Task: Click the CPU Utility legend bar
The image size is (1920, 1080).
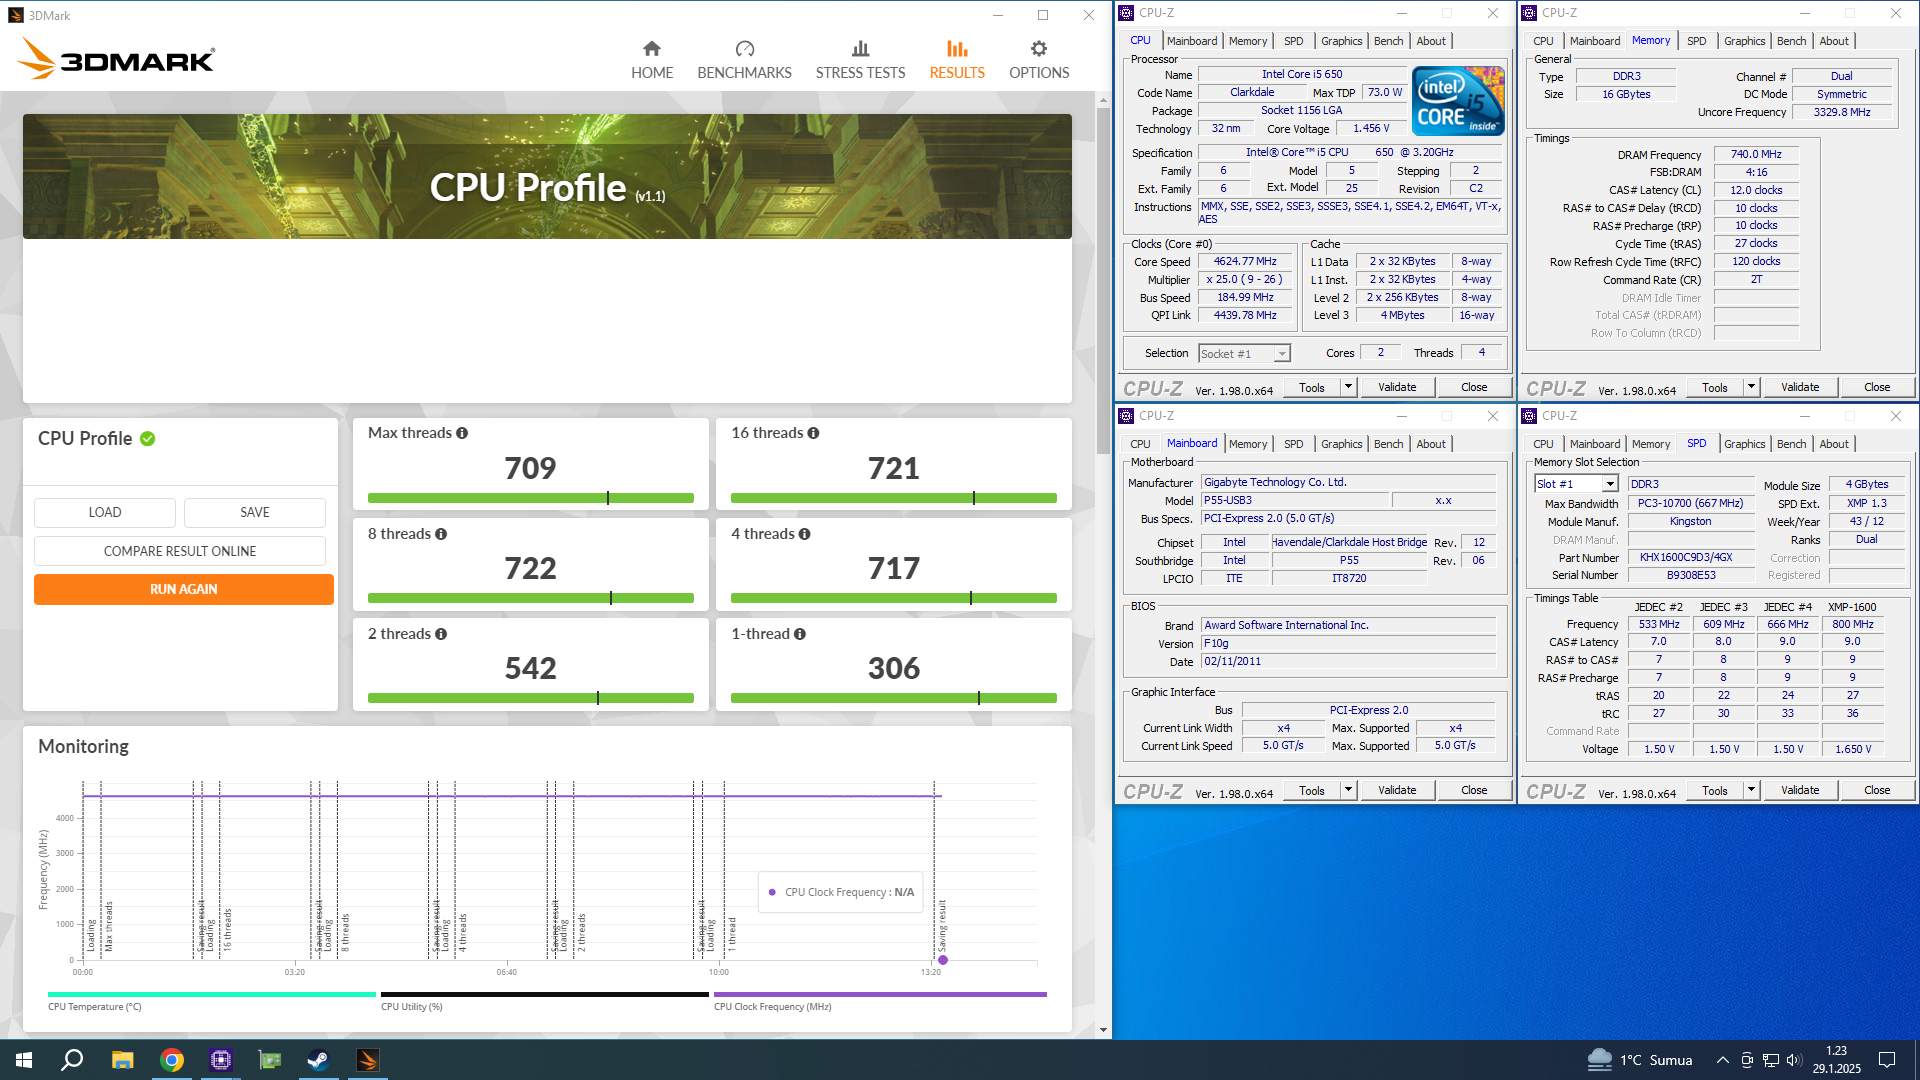Action: click(545, 995)
